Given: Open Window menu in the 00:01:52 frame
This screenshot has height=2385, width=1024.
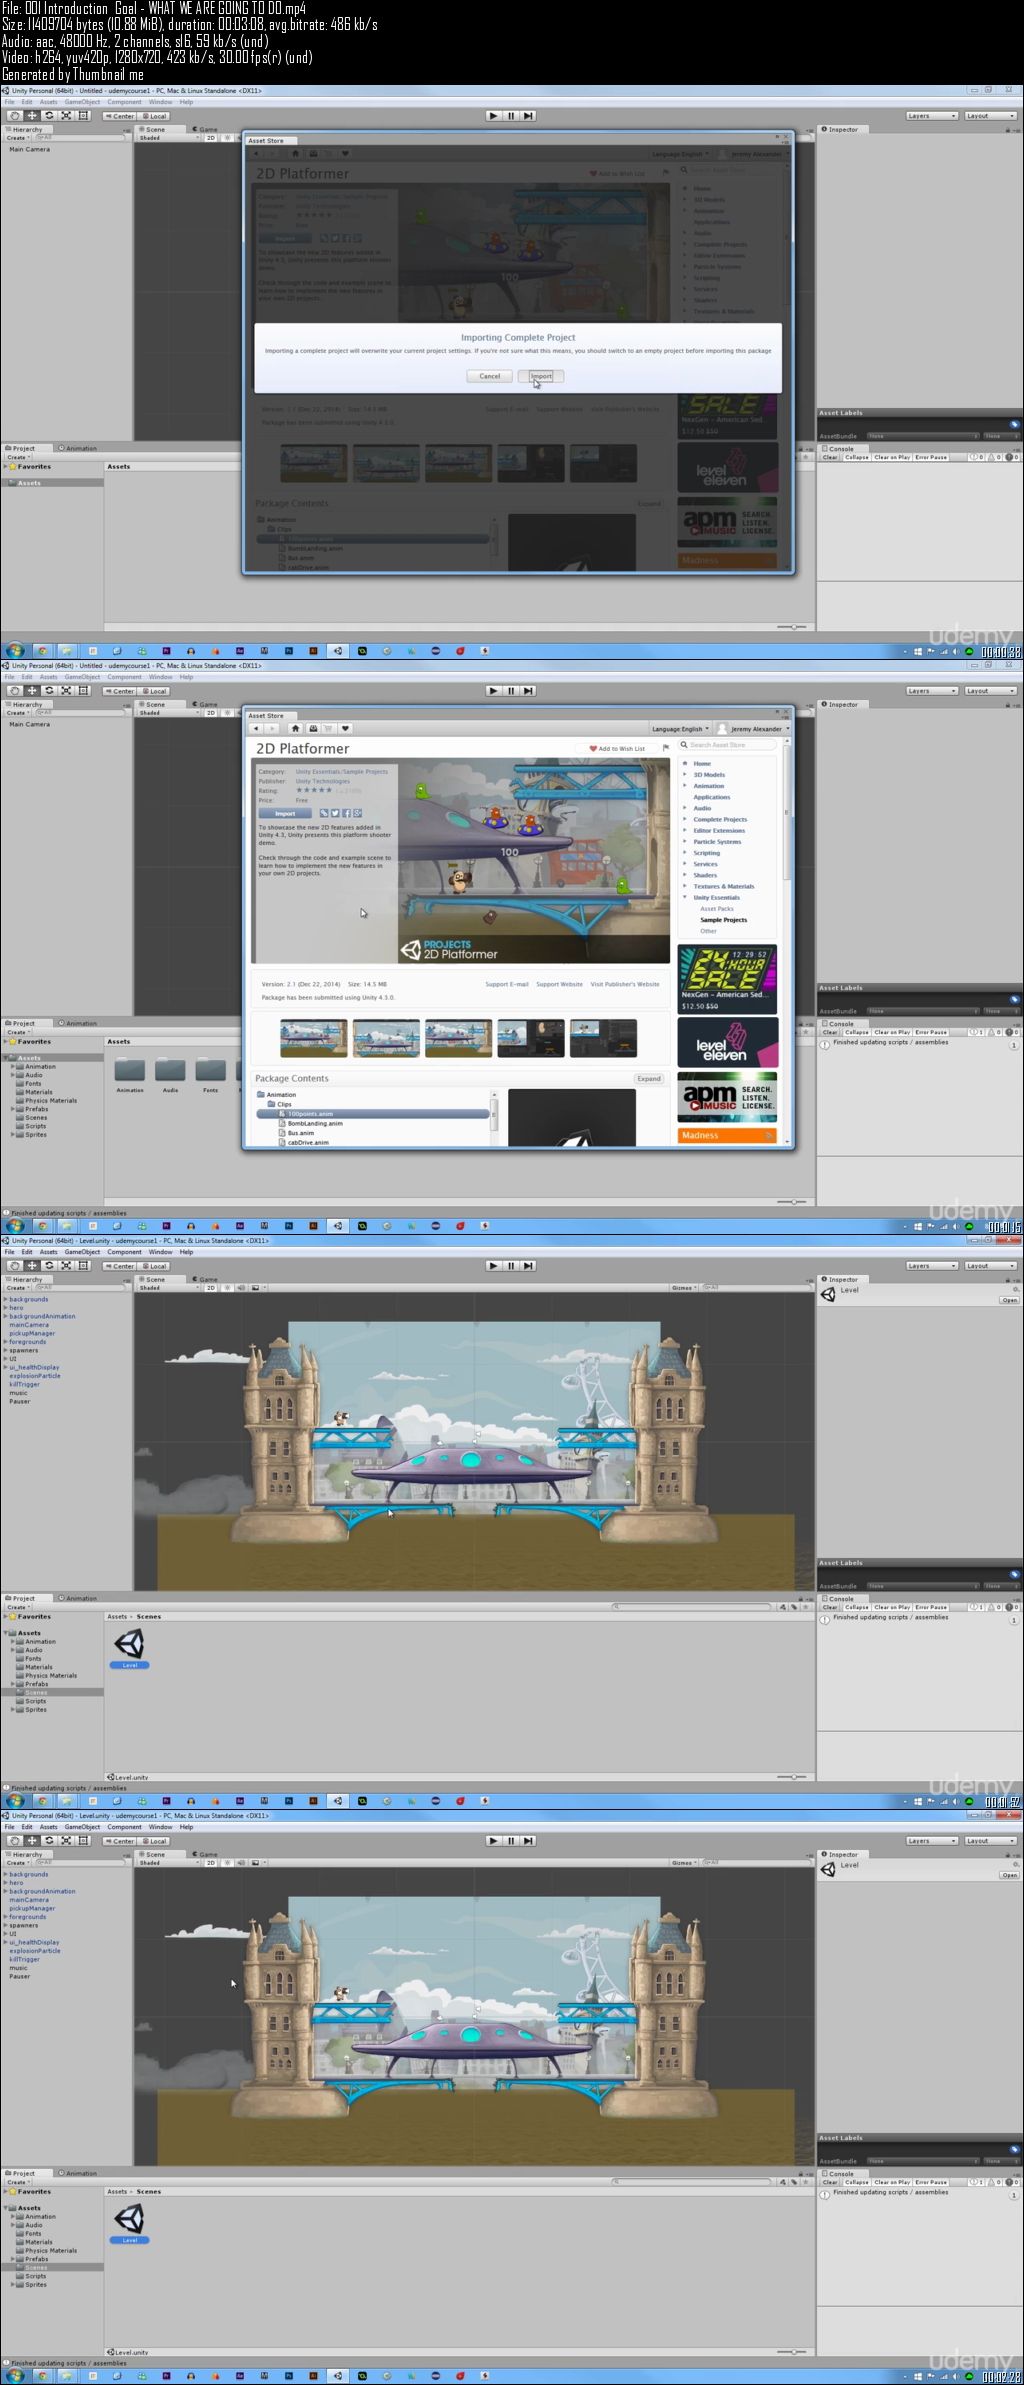Looking at the screenshot, I should [160, 1252].
